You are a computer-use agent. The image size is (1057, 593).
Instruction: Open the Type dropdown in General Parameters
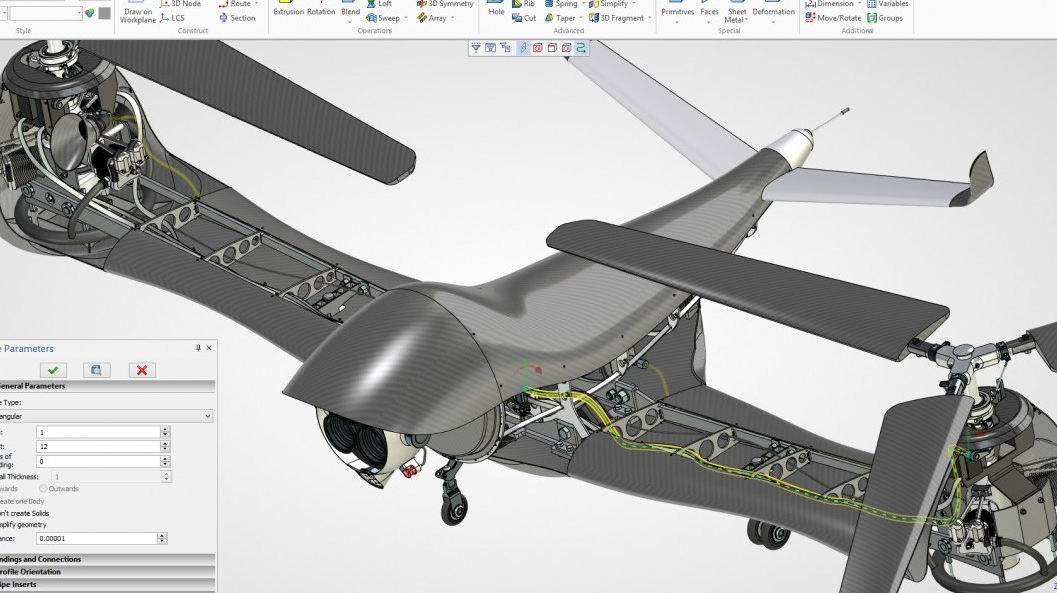[106, 416]
